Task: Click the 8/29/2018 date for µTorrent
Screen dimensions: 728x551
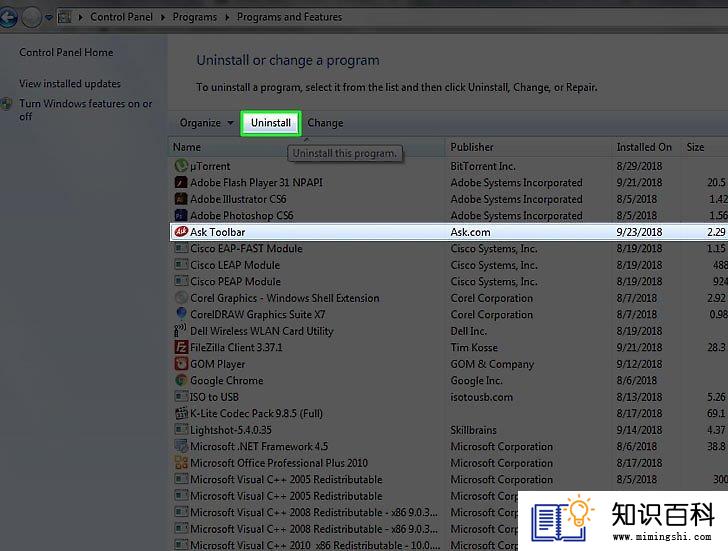Action: 639,166
